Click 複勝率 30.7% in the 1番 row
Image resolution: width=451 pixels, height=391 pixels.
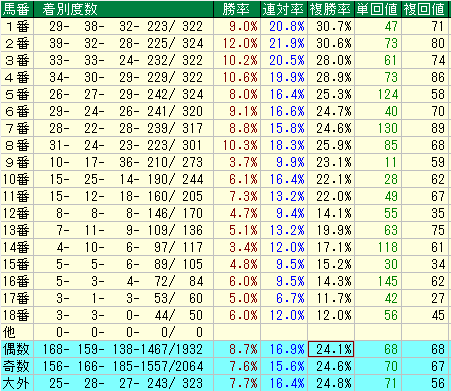click(x=331, y=26)
